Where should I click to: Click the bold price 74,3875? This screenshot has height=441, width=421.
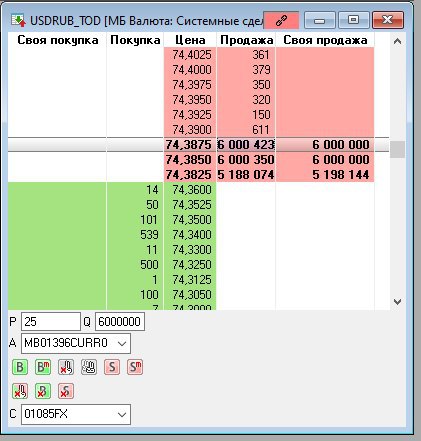pos(189,145)
